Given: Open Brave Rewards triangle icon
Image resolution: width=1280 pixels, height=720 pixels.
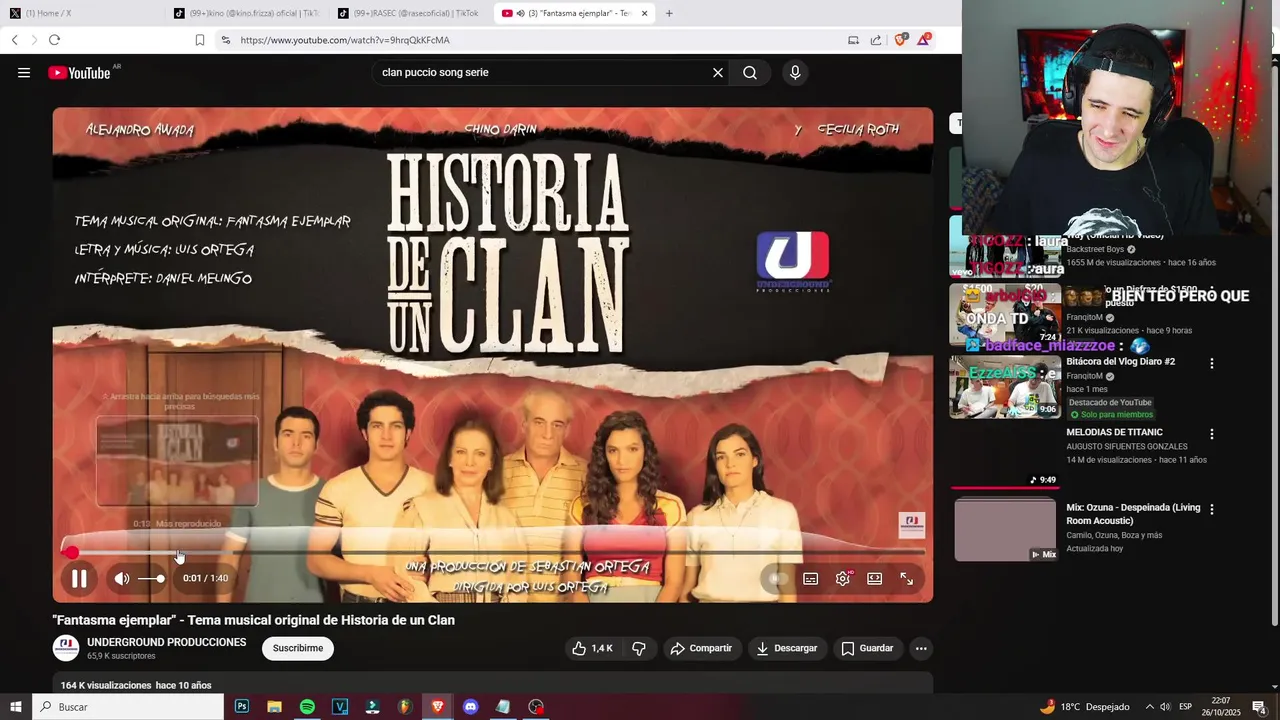Looking at the screenshot, I should tap(924, 40).
